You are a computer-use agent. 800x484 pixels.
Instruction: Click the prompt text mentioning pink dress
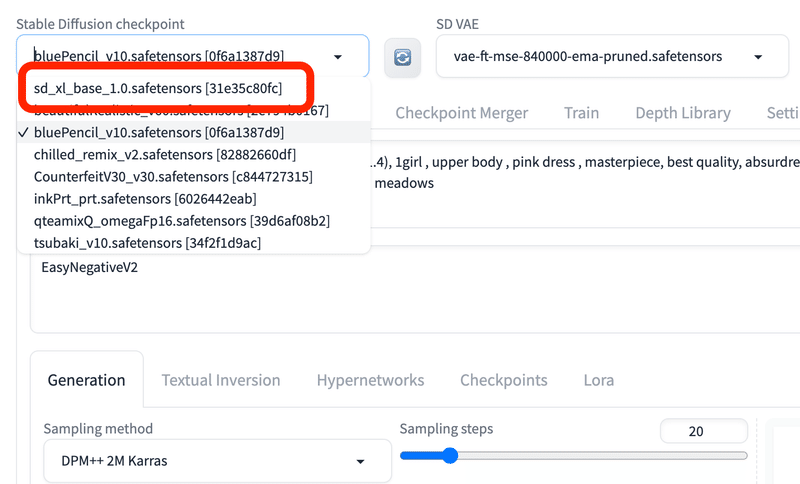543,162
